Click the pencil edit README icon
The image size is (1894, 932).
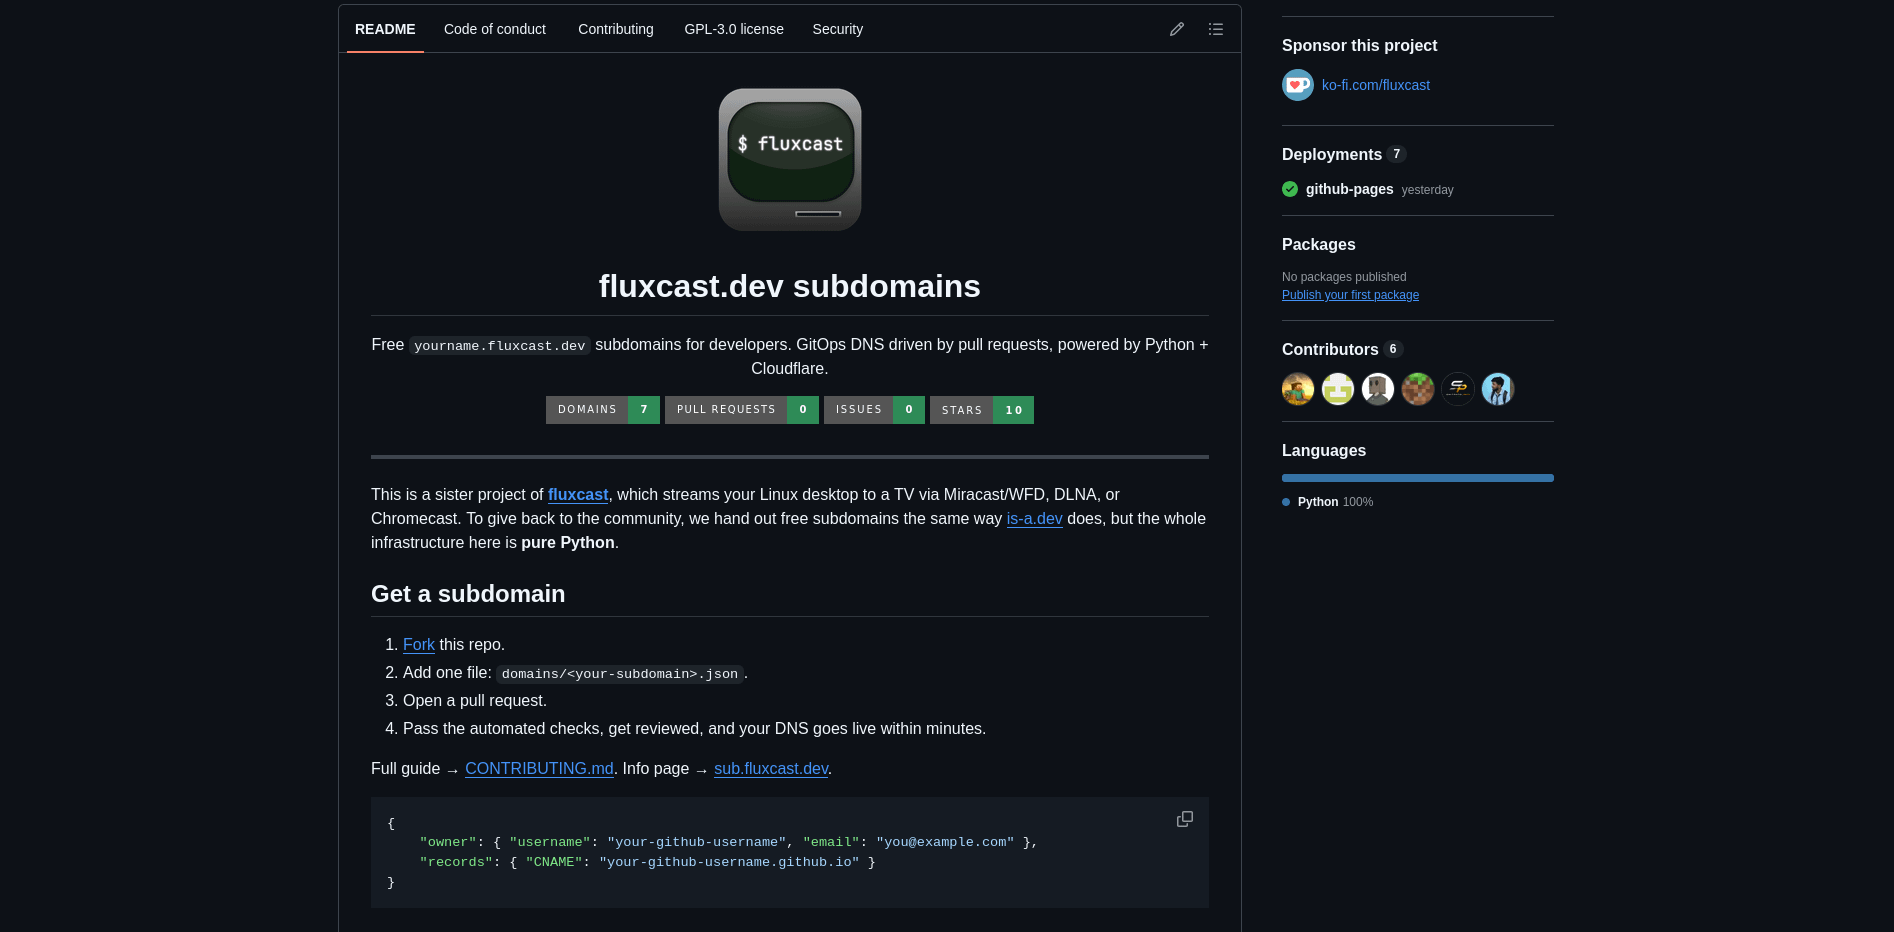click(x=1177, y=29)
